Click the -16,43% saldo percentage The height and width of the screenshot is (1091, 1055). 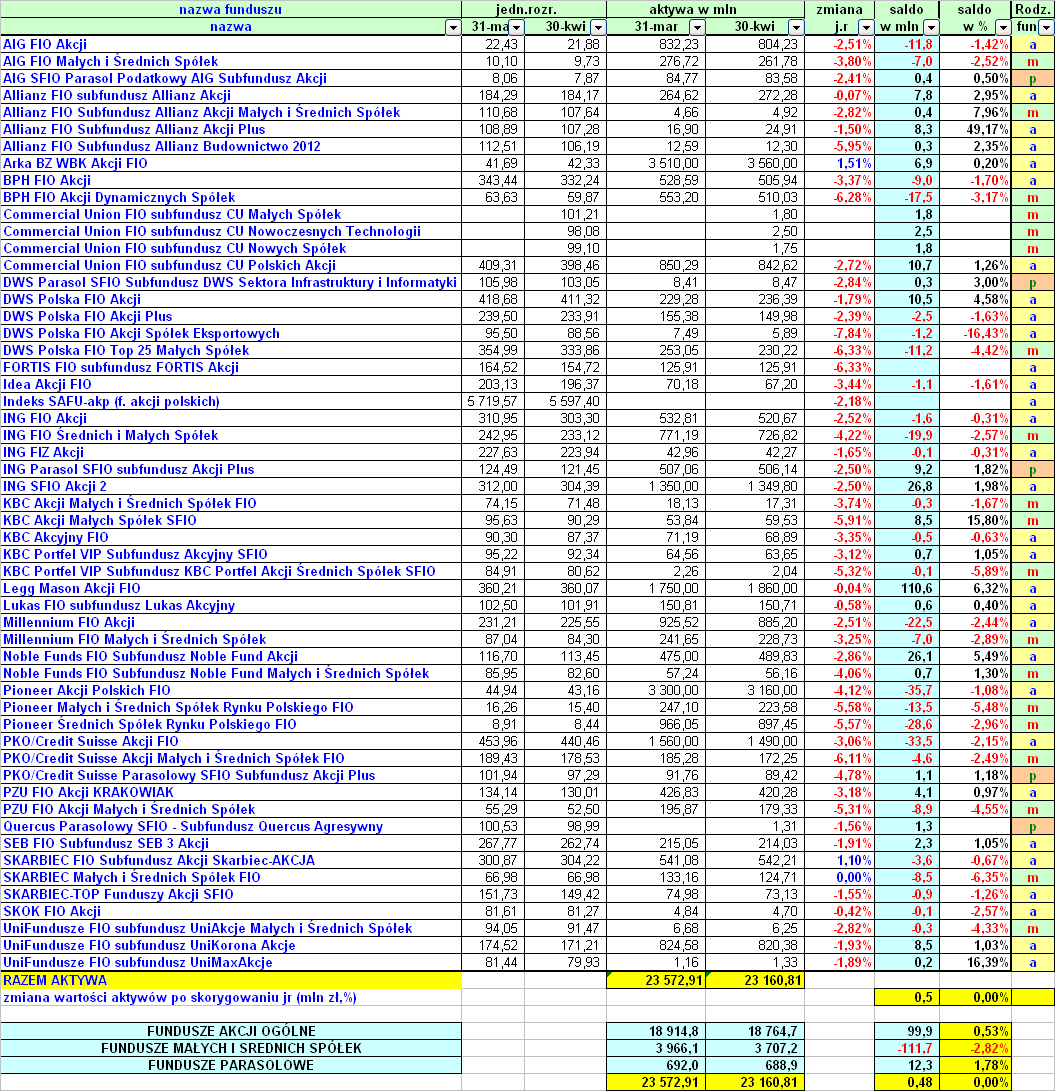pyautogui.click(x=975, y=333)
